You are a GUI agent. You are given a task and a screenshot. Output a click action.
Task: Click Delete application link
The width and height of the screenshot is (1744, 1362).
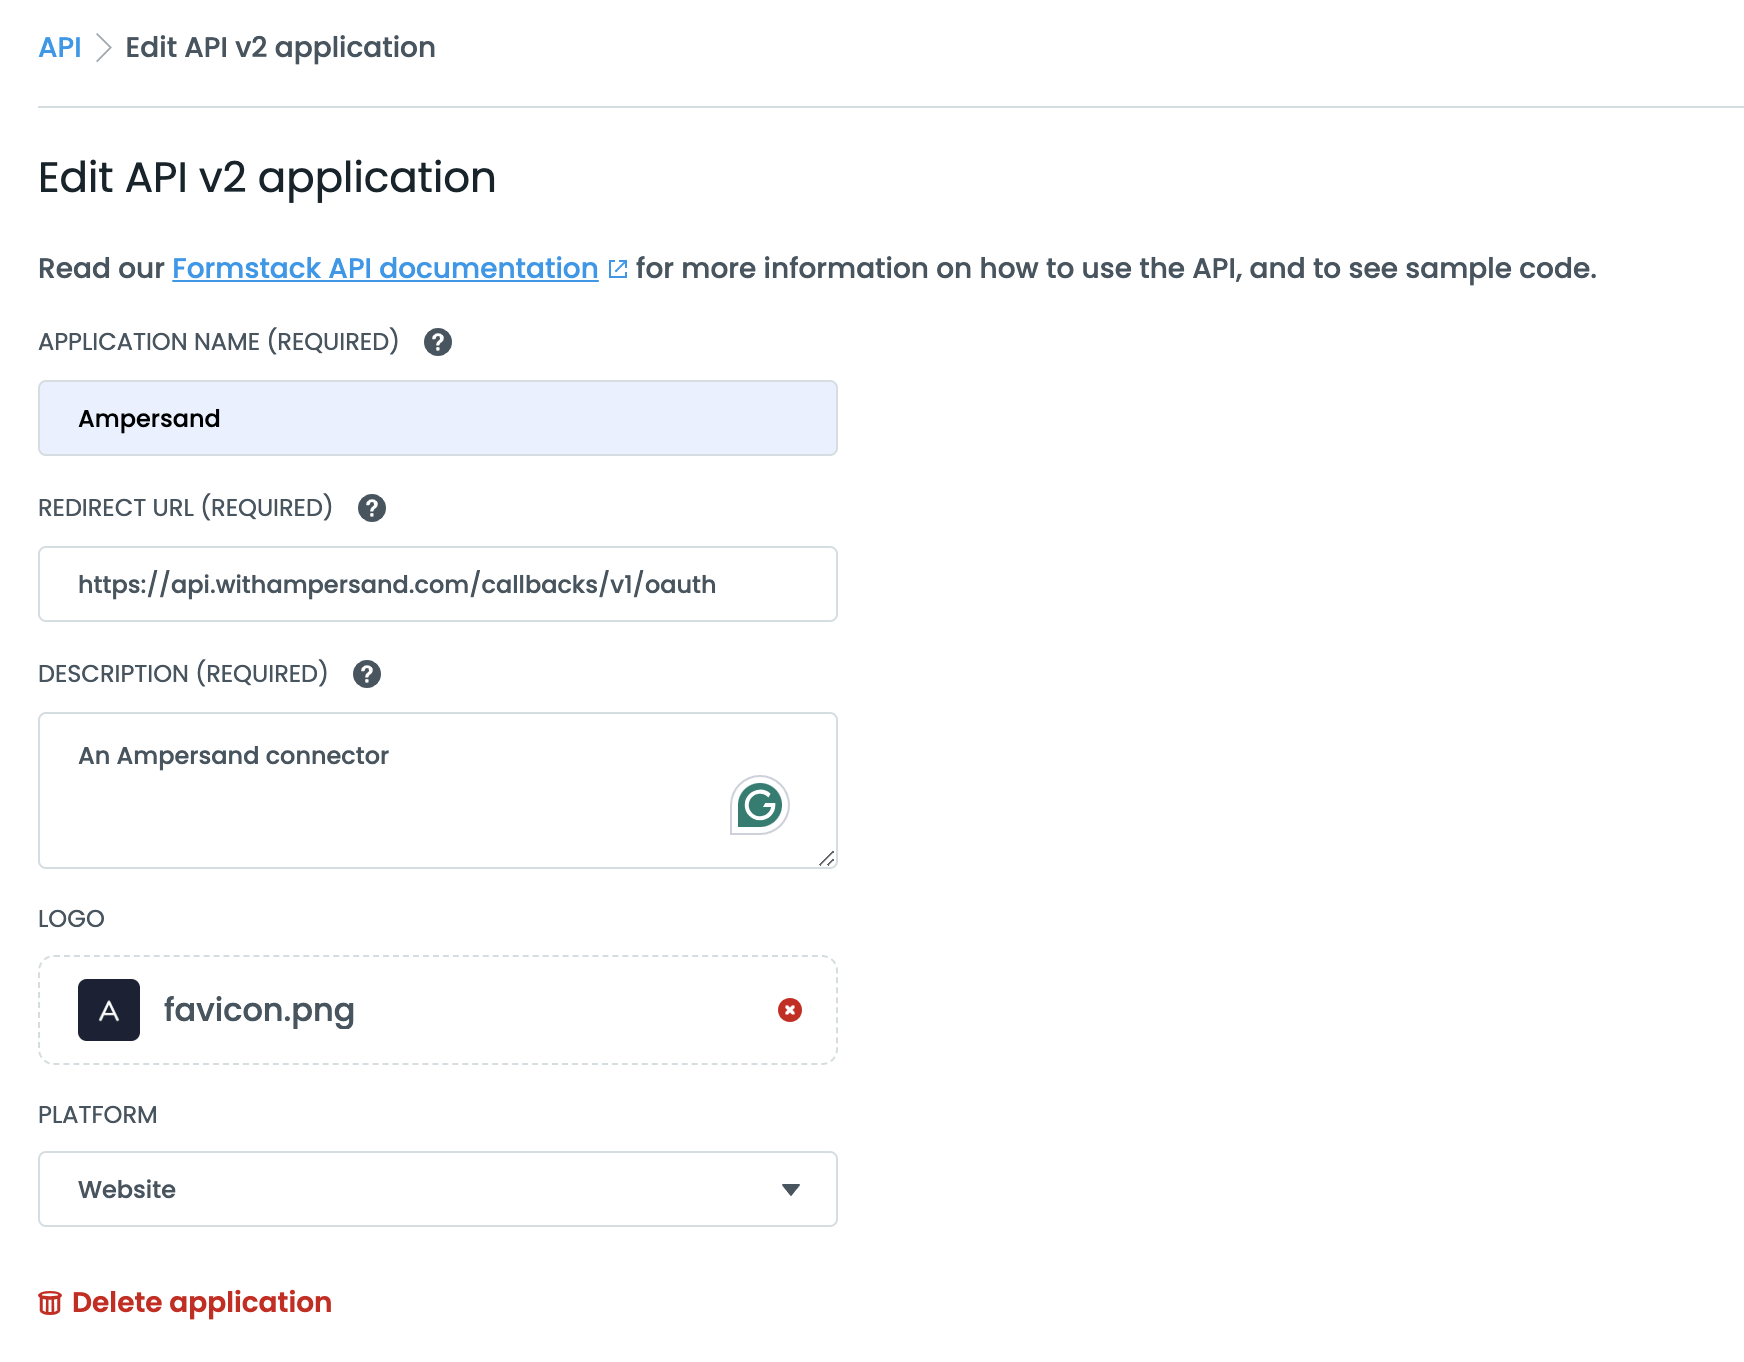click(x=202, y=1302)
